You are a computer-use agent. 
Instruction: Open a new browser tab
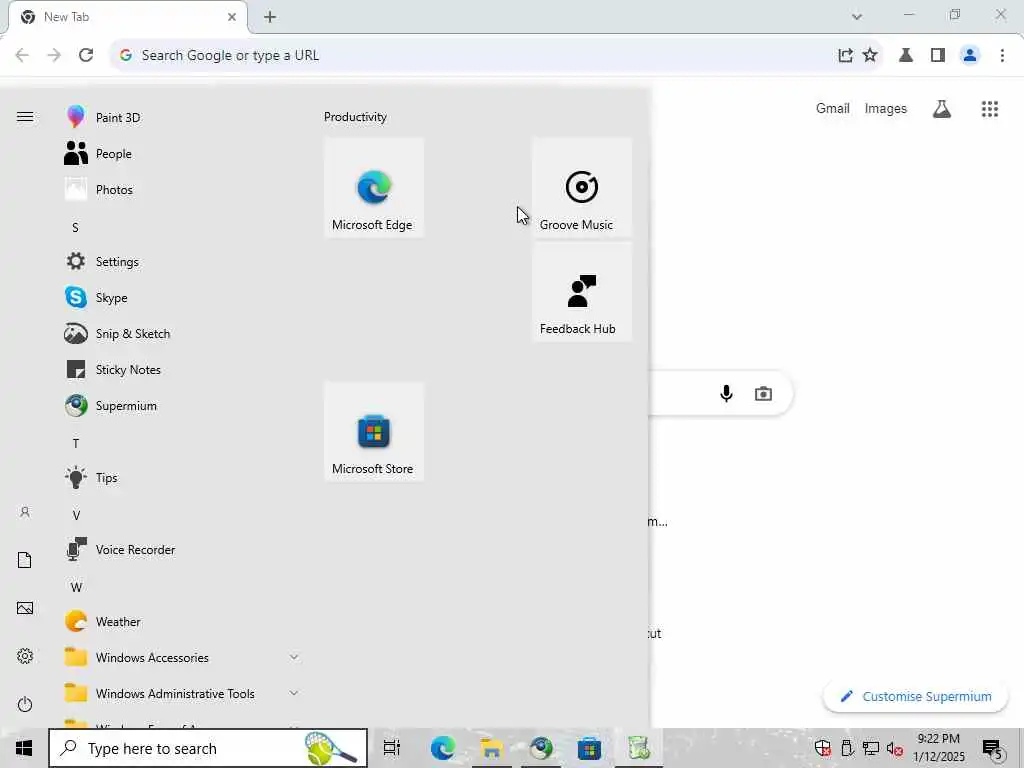[270, 17]
